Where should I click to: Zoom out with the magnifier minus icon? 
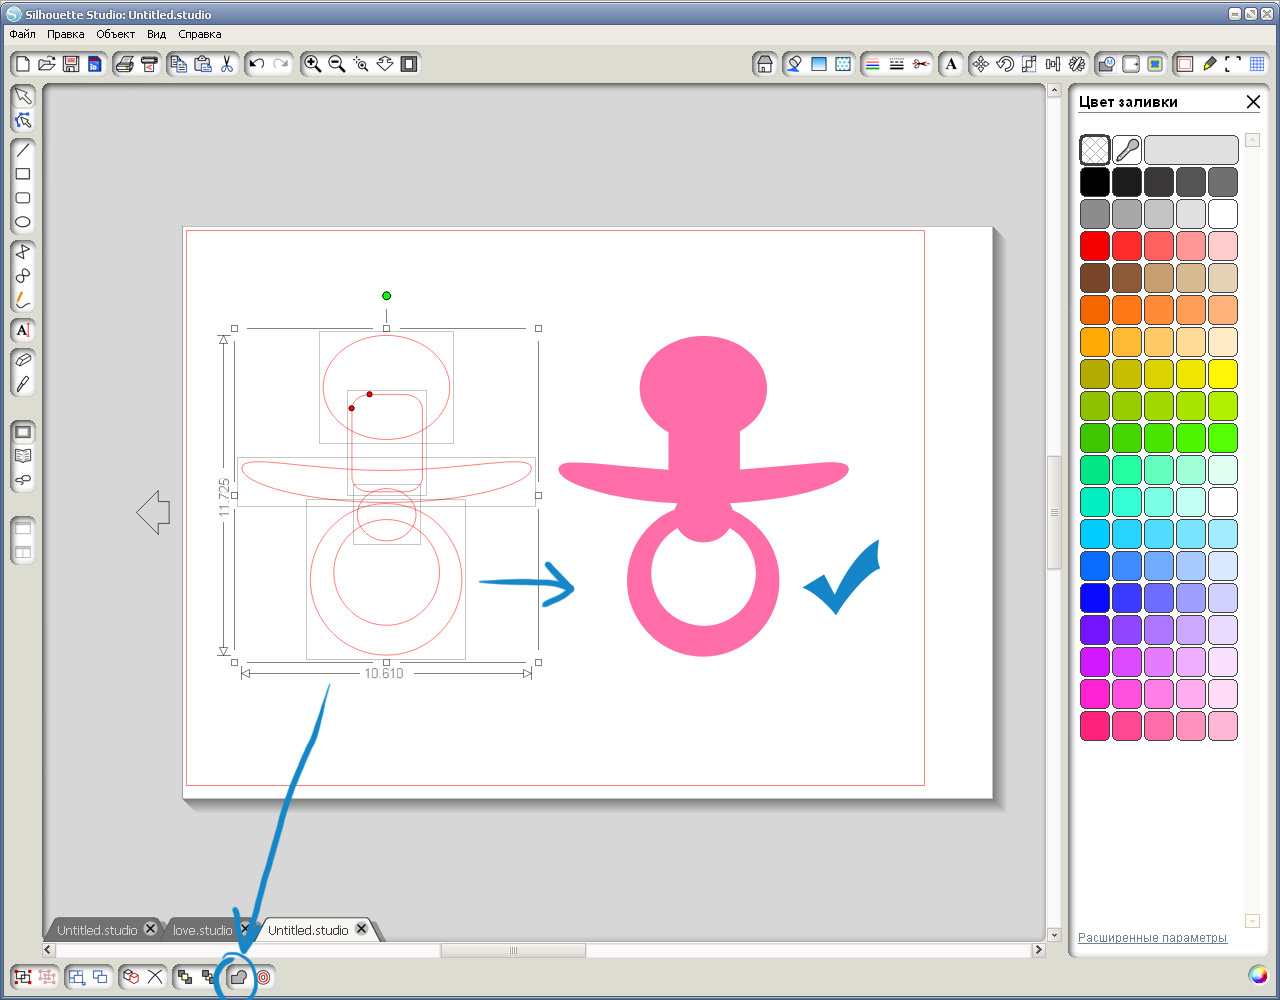click(x=337, y=64)
